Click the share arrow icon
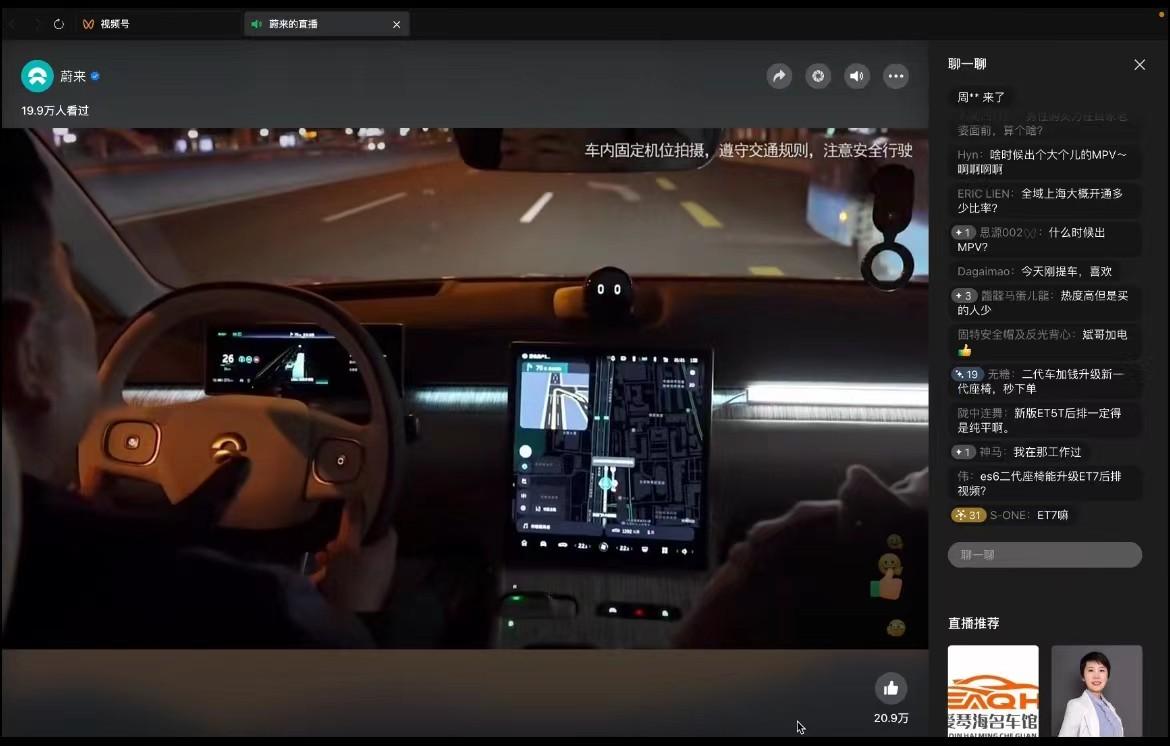Image resolution: width=1170 pixels, height=746 pixels. pyautogui.click(x=779, y=76)
